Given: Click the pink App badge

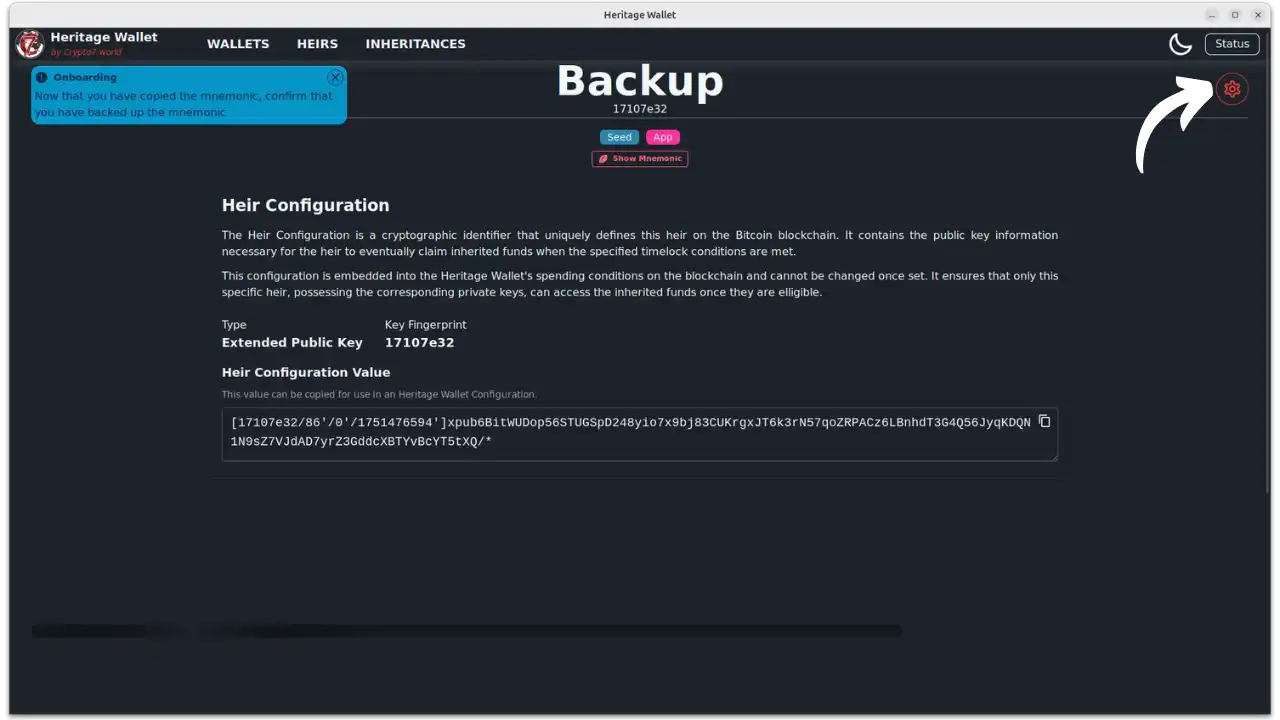Looking at the screenshot, I should pyautogui.click(x=662, y=137).
